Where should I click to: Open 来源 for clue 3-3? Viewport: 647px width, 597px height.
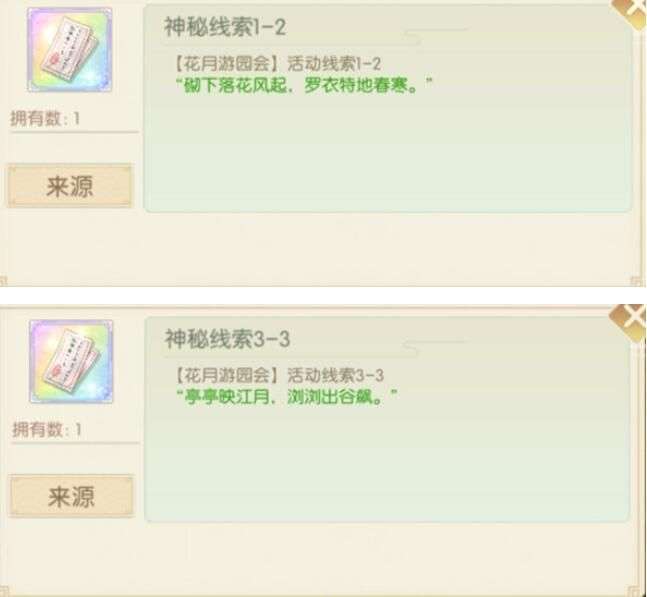coord(71,496)
